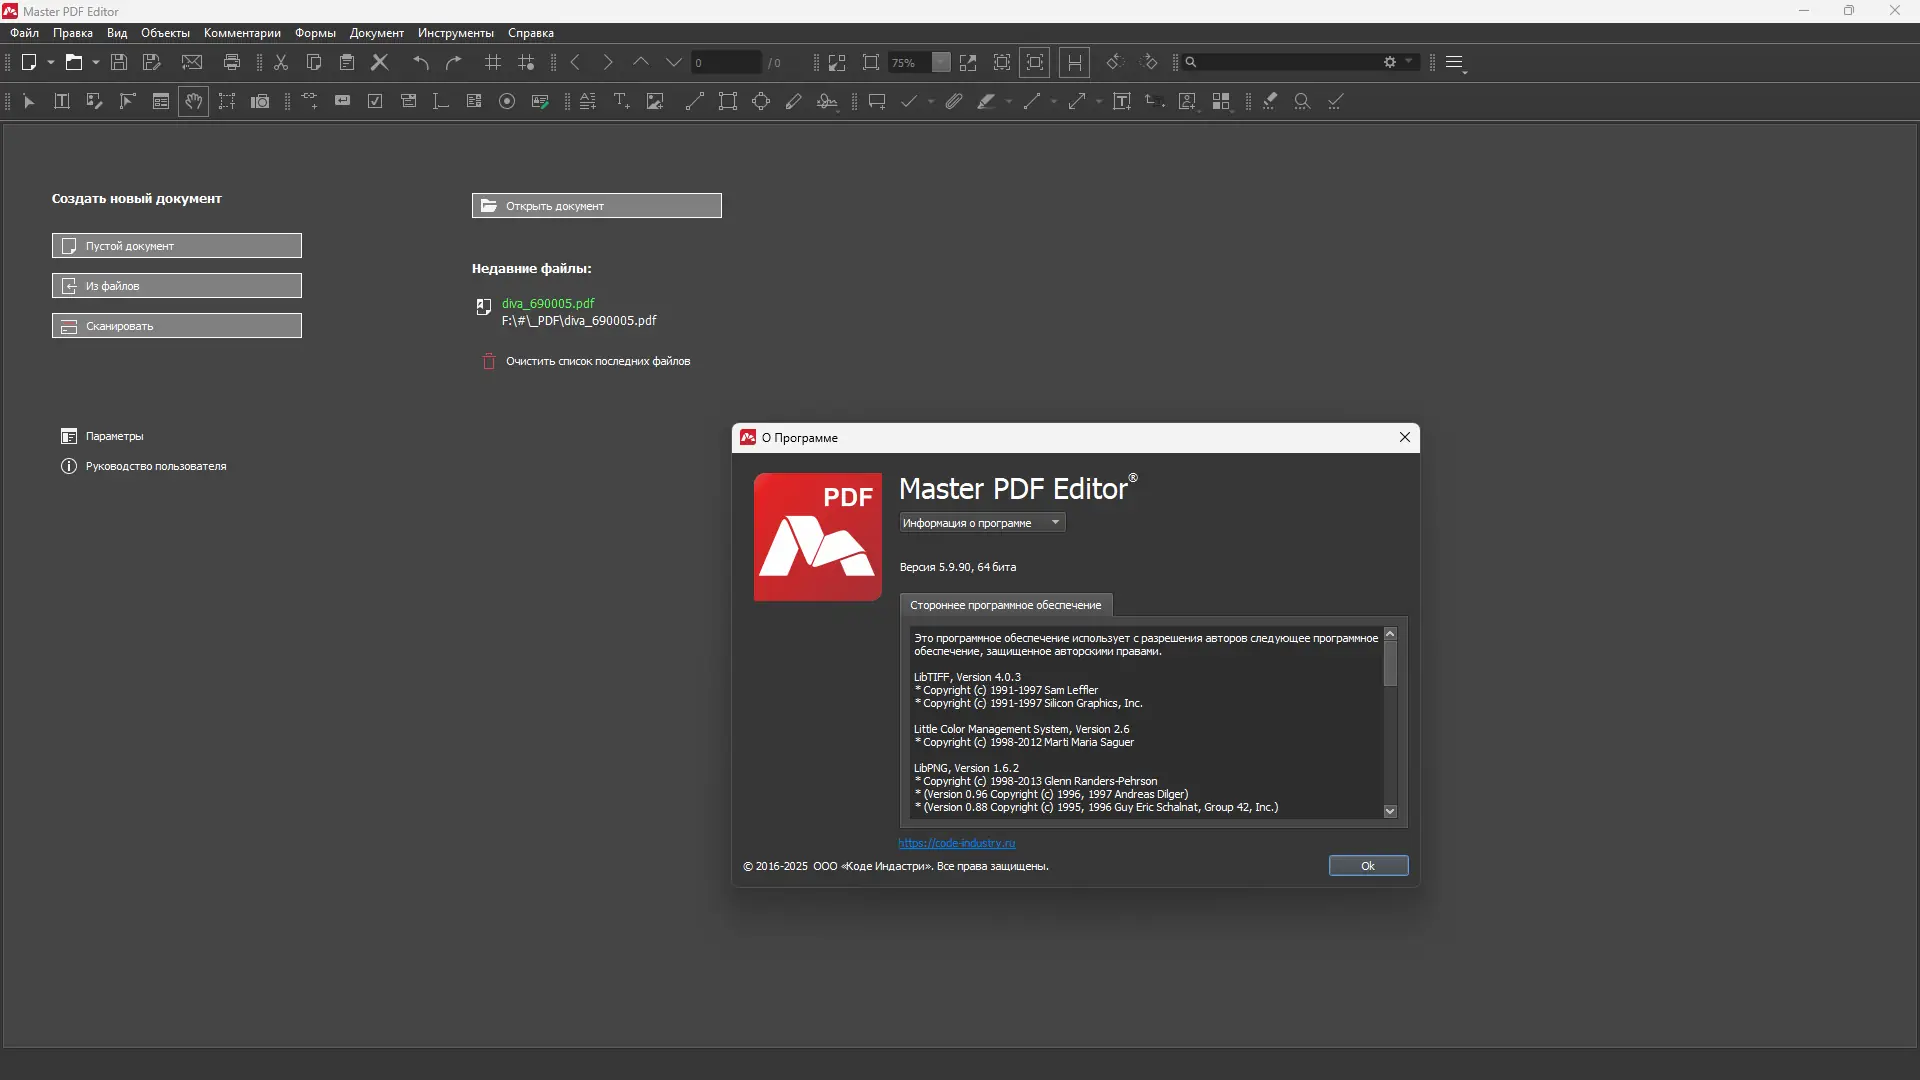
Task: Select the Insert Image tool icon
Action: click(655, 101)
